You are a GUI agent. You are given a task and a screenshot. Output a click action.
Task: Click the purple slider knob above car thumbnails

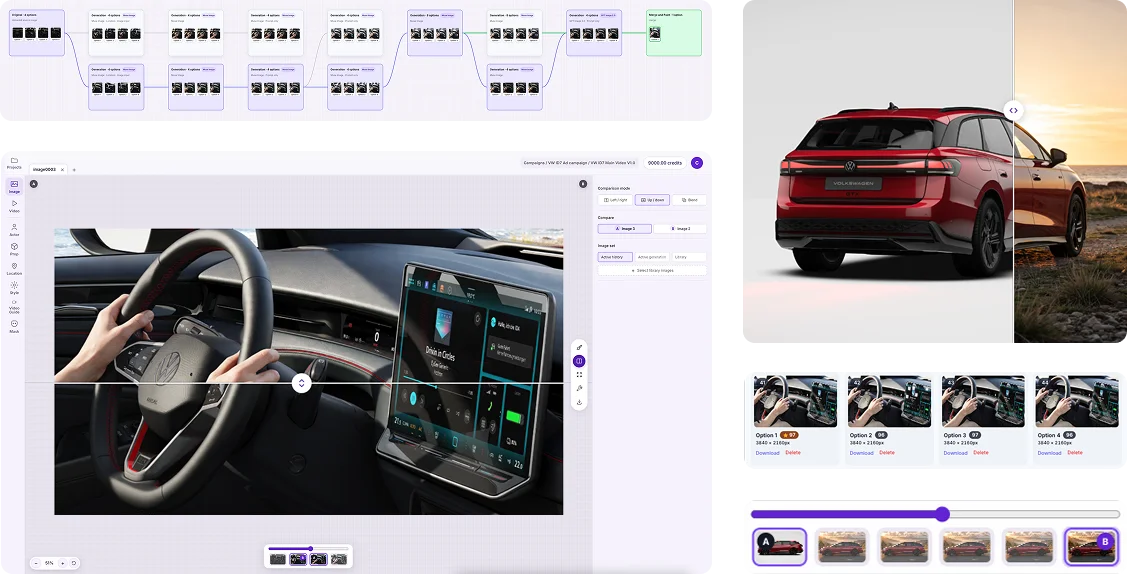[x=942, y=514]
